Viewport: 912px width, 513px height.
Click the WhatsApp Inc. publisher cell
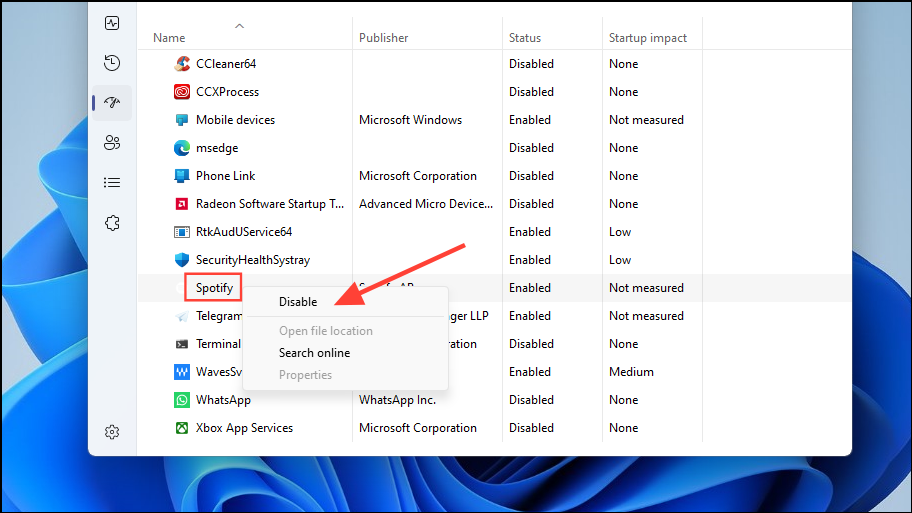click(x=397, y=400)
